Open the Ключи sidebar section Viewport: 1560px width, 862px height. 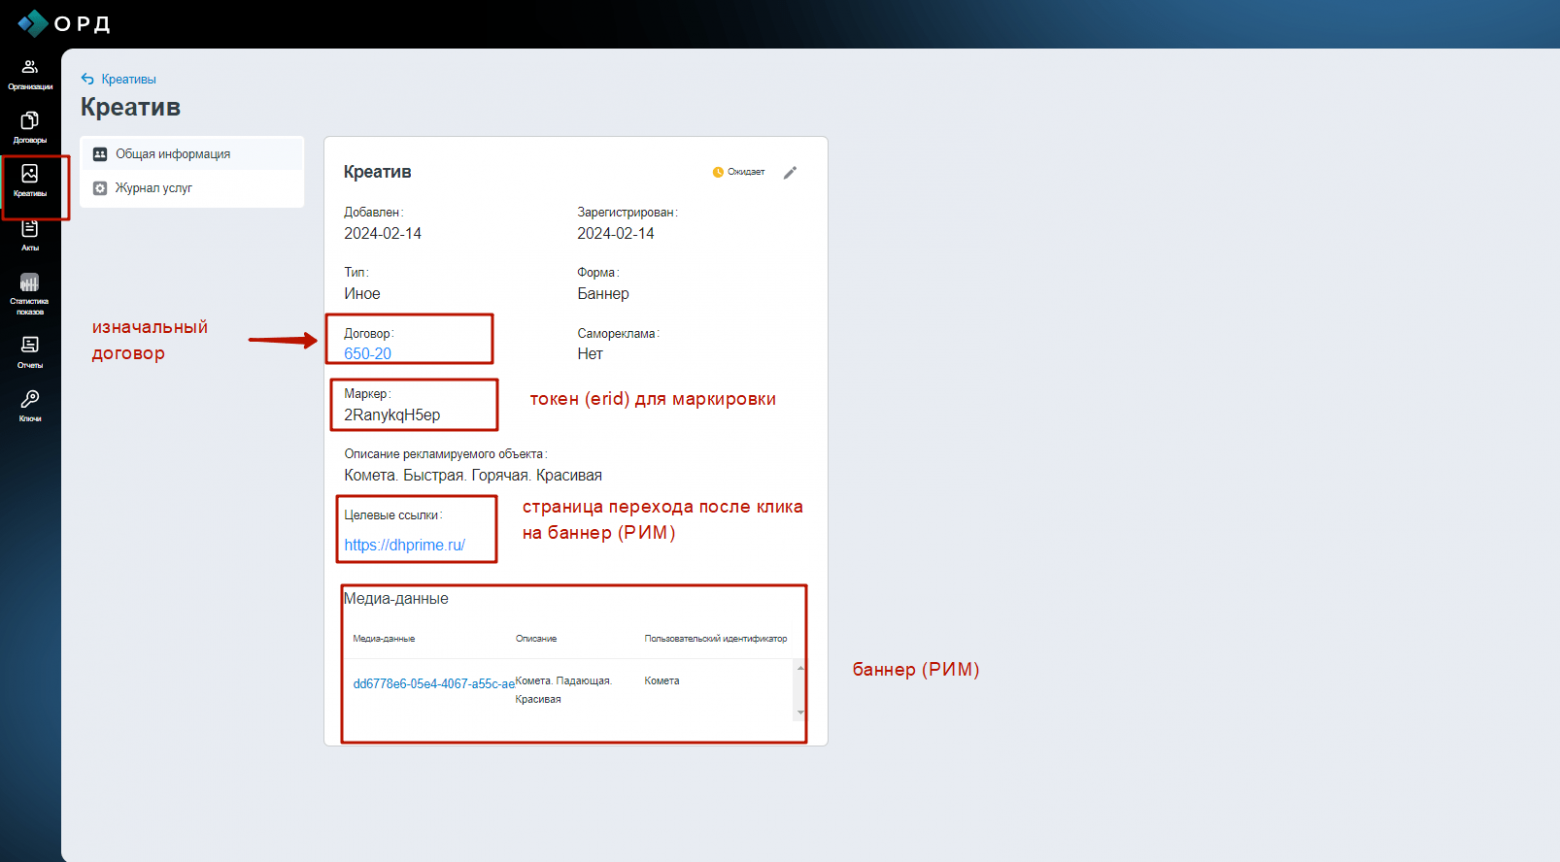pos(30,406)
